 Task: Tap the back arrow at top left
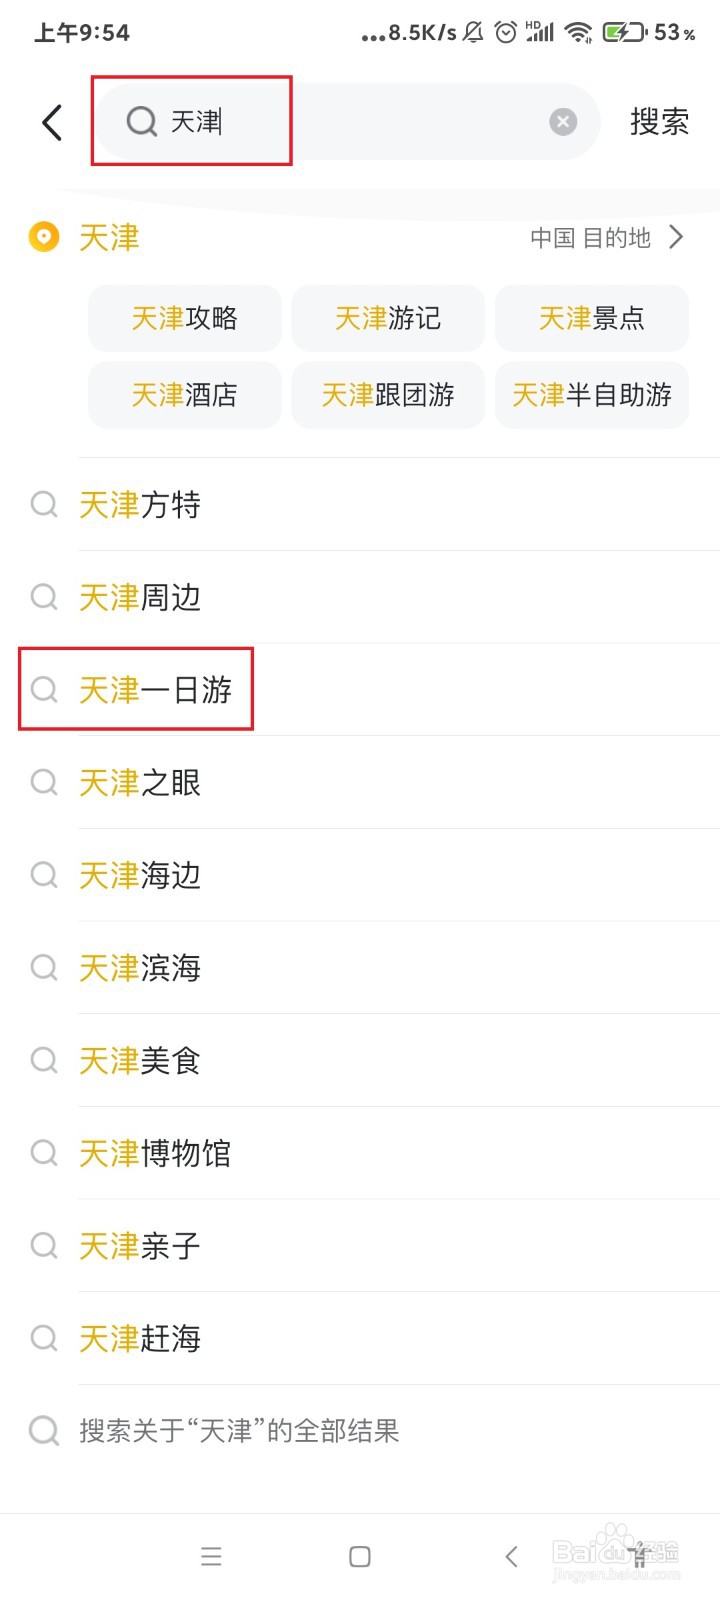coord(52,123)
